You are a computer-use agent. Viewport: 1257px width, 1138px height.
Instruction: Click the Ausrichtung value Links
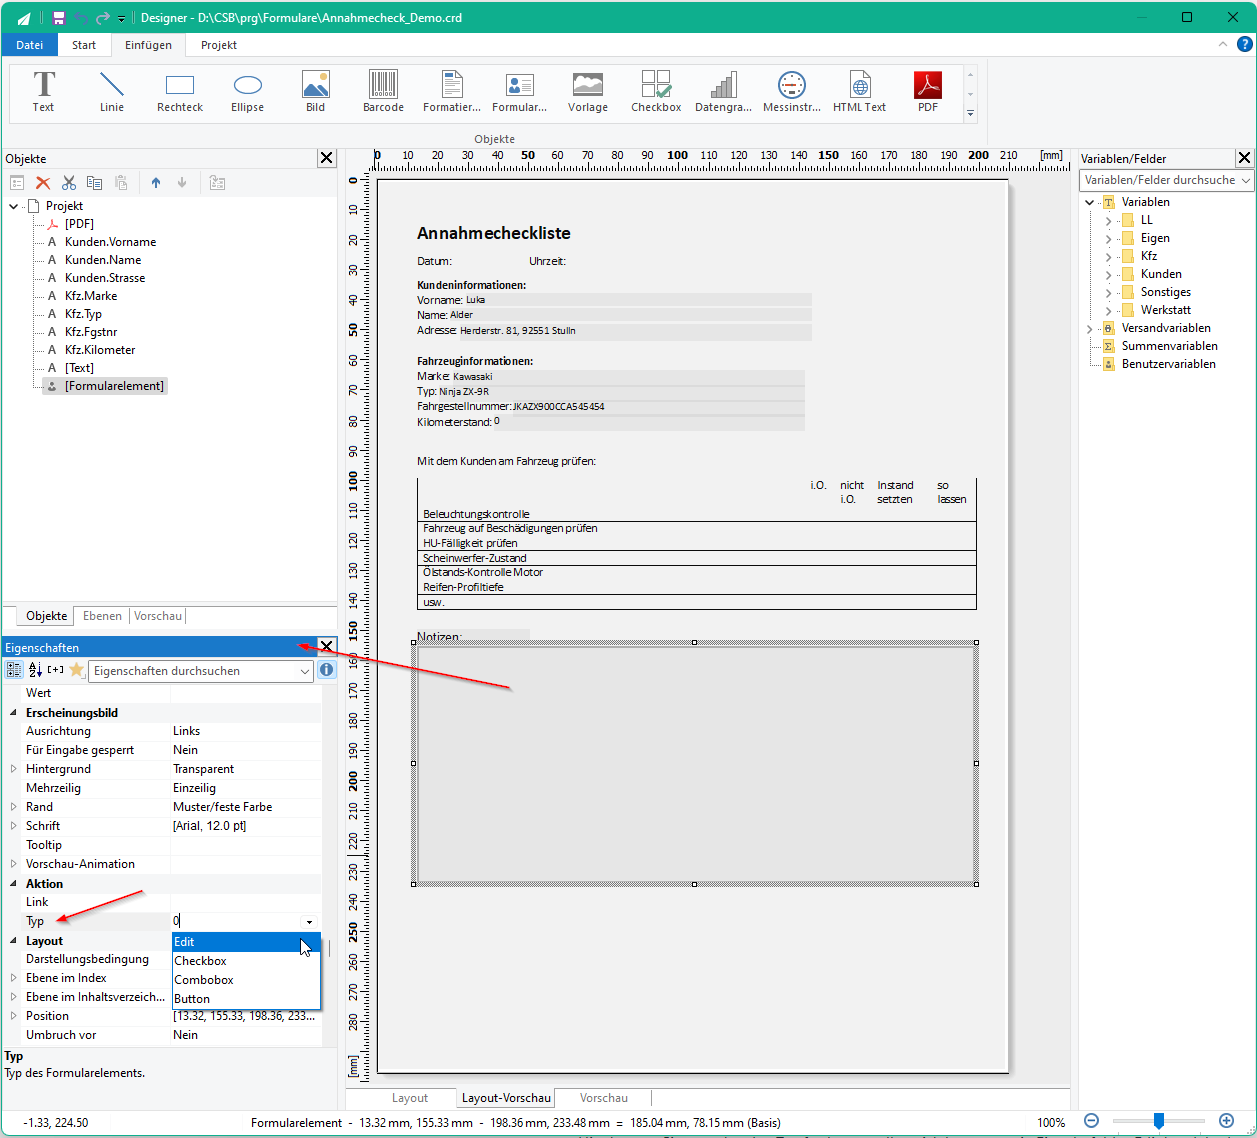coord(186,731)
